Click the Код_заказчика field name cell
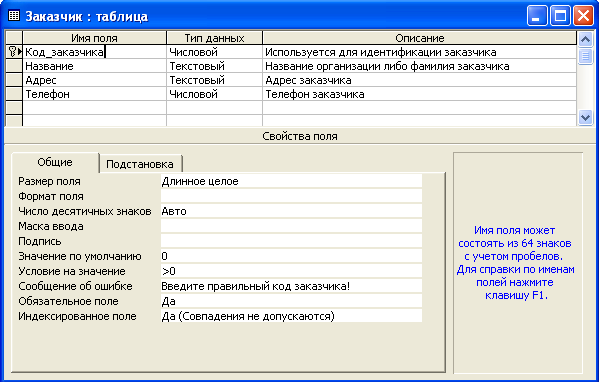599x382 pixels. 95,52
